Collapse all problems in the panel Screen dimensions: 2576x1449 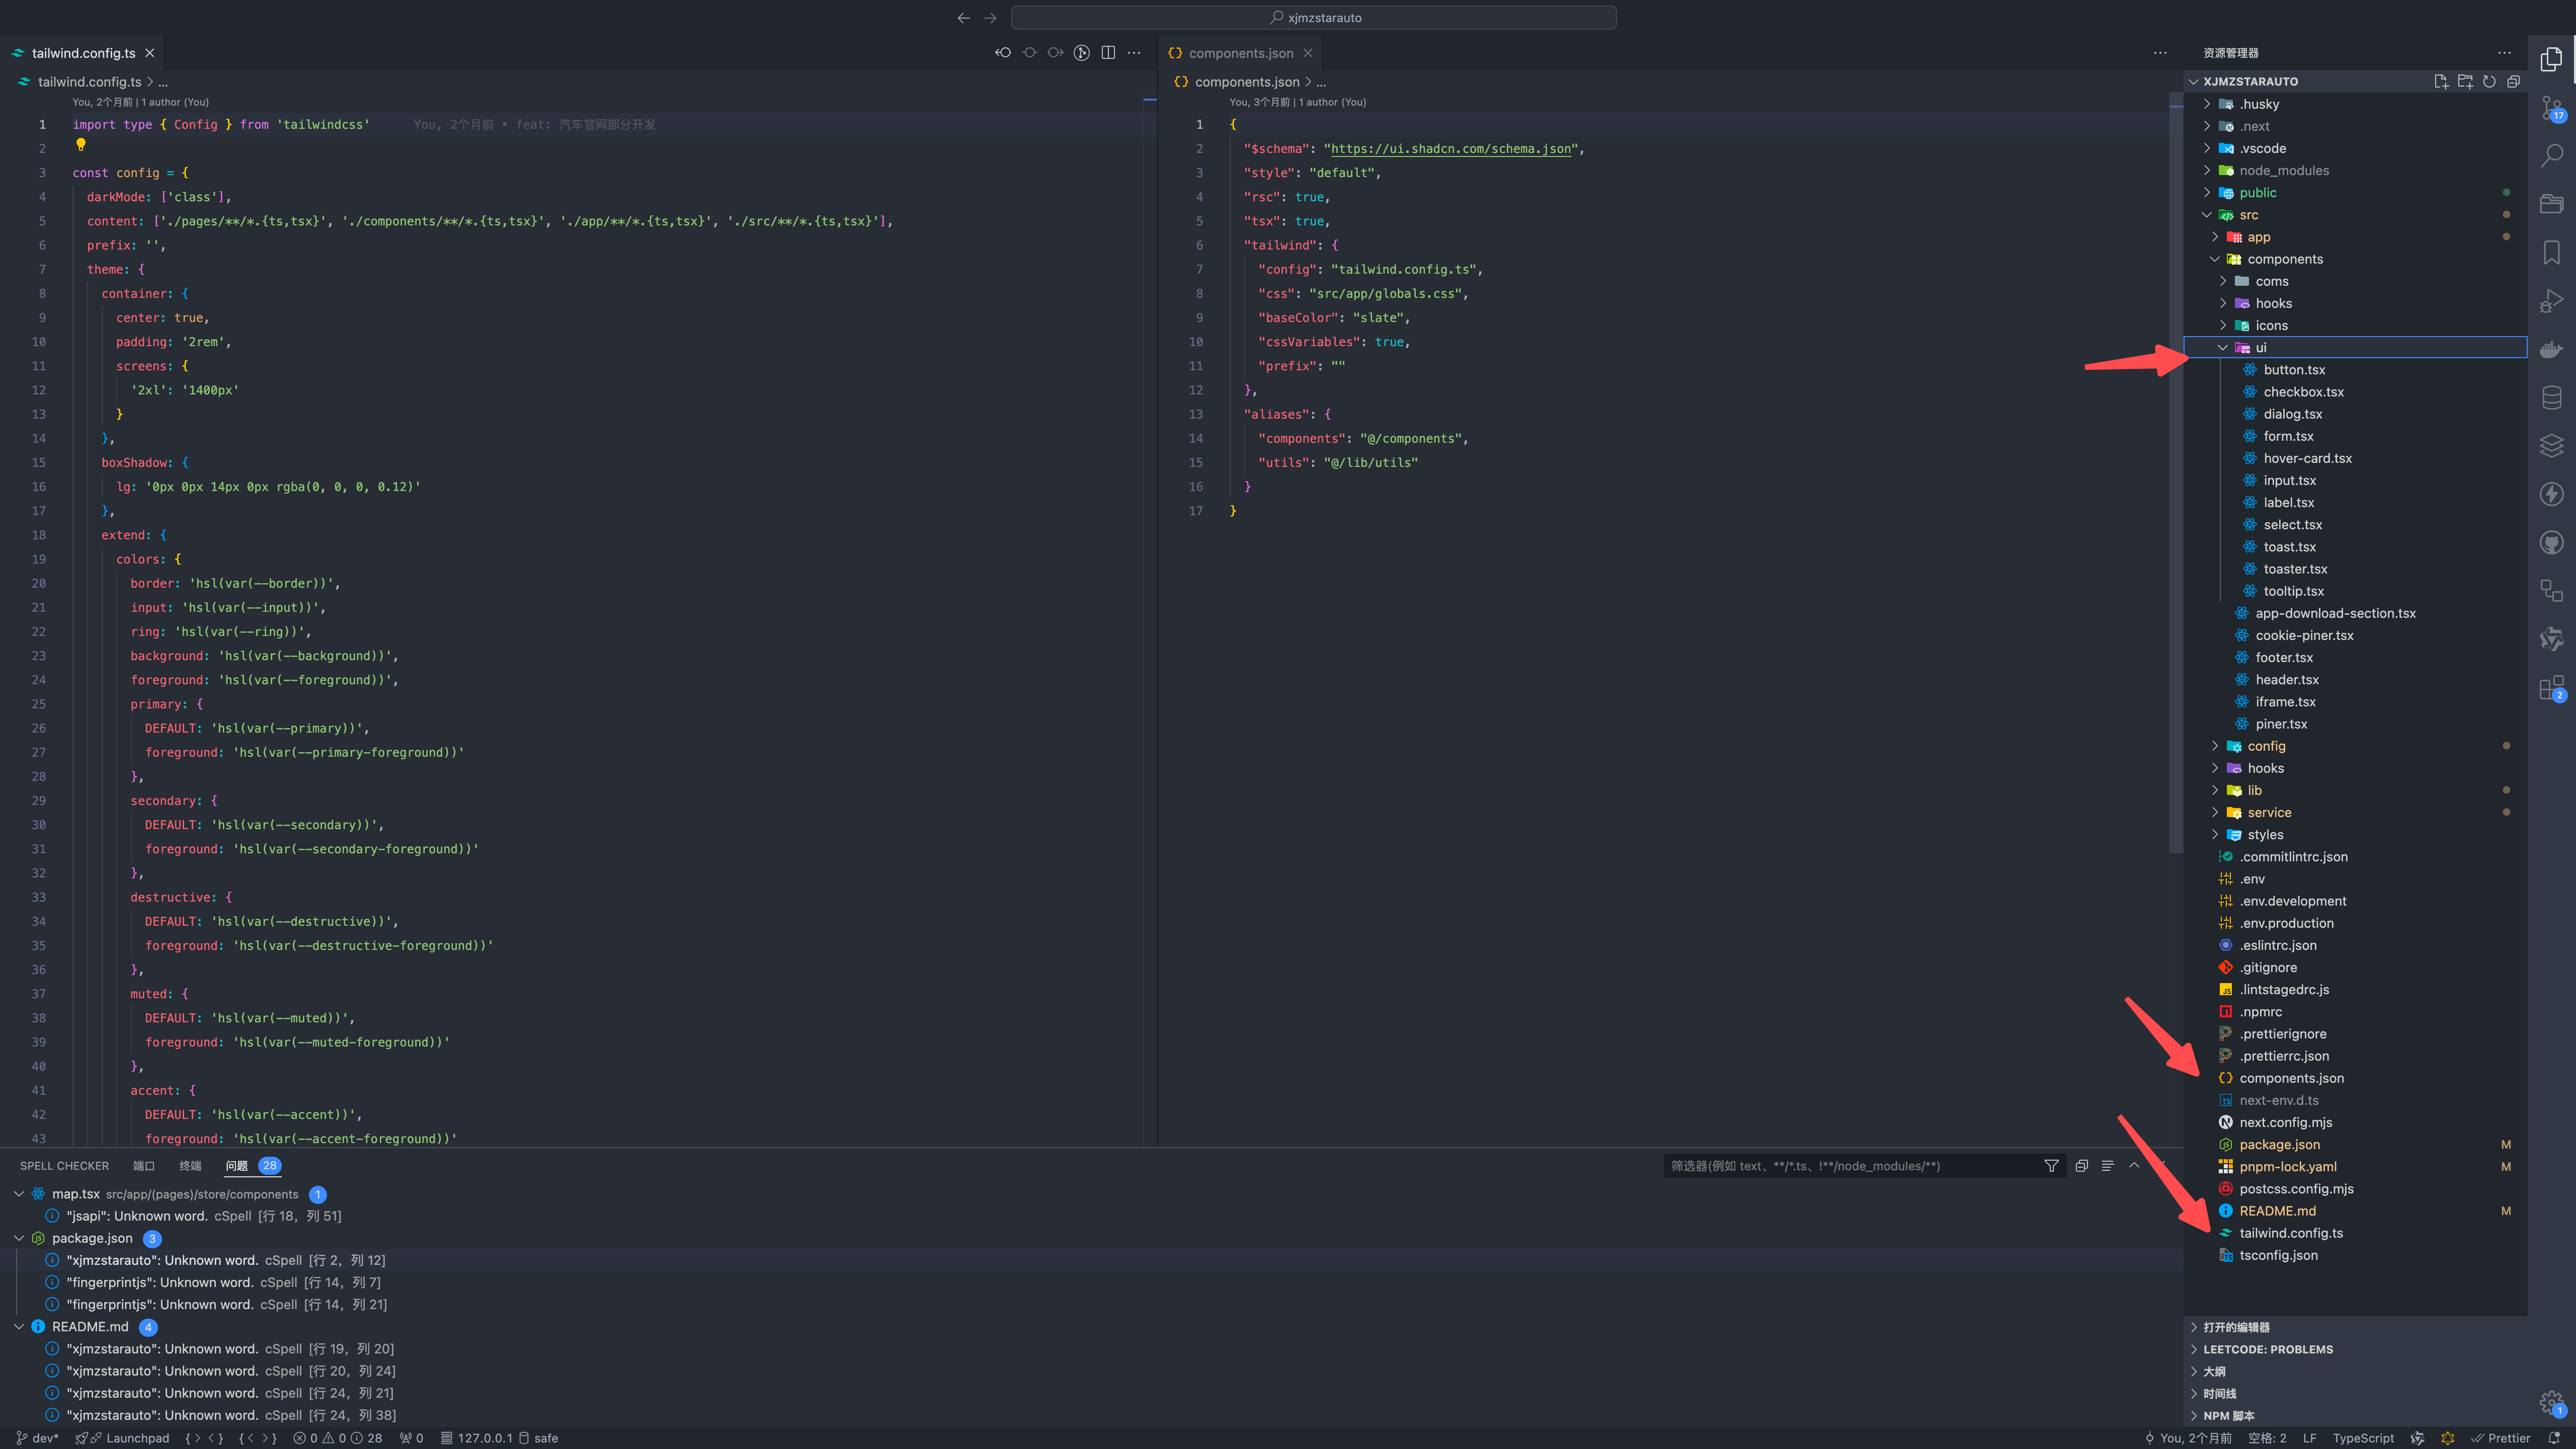point(2082,1165)
